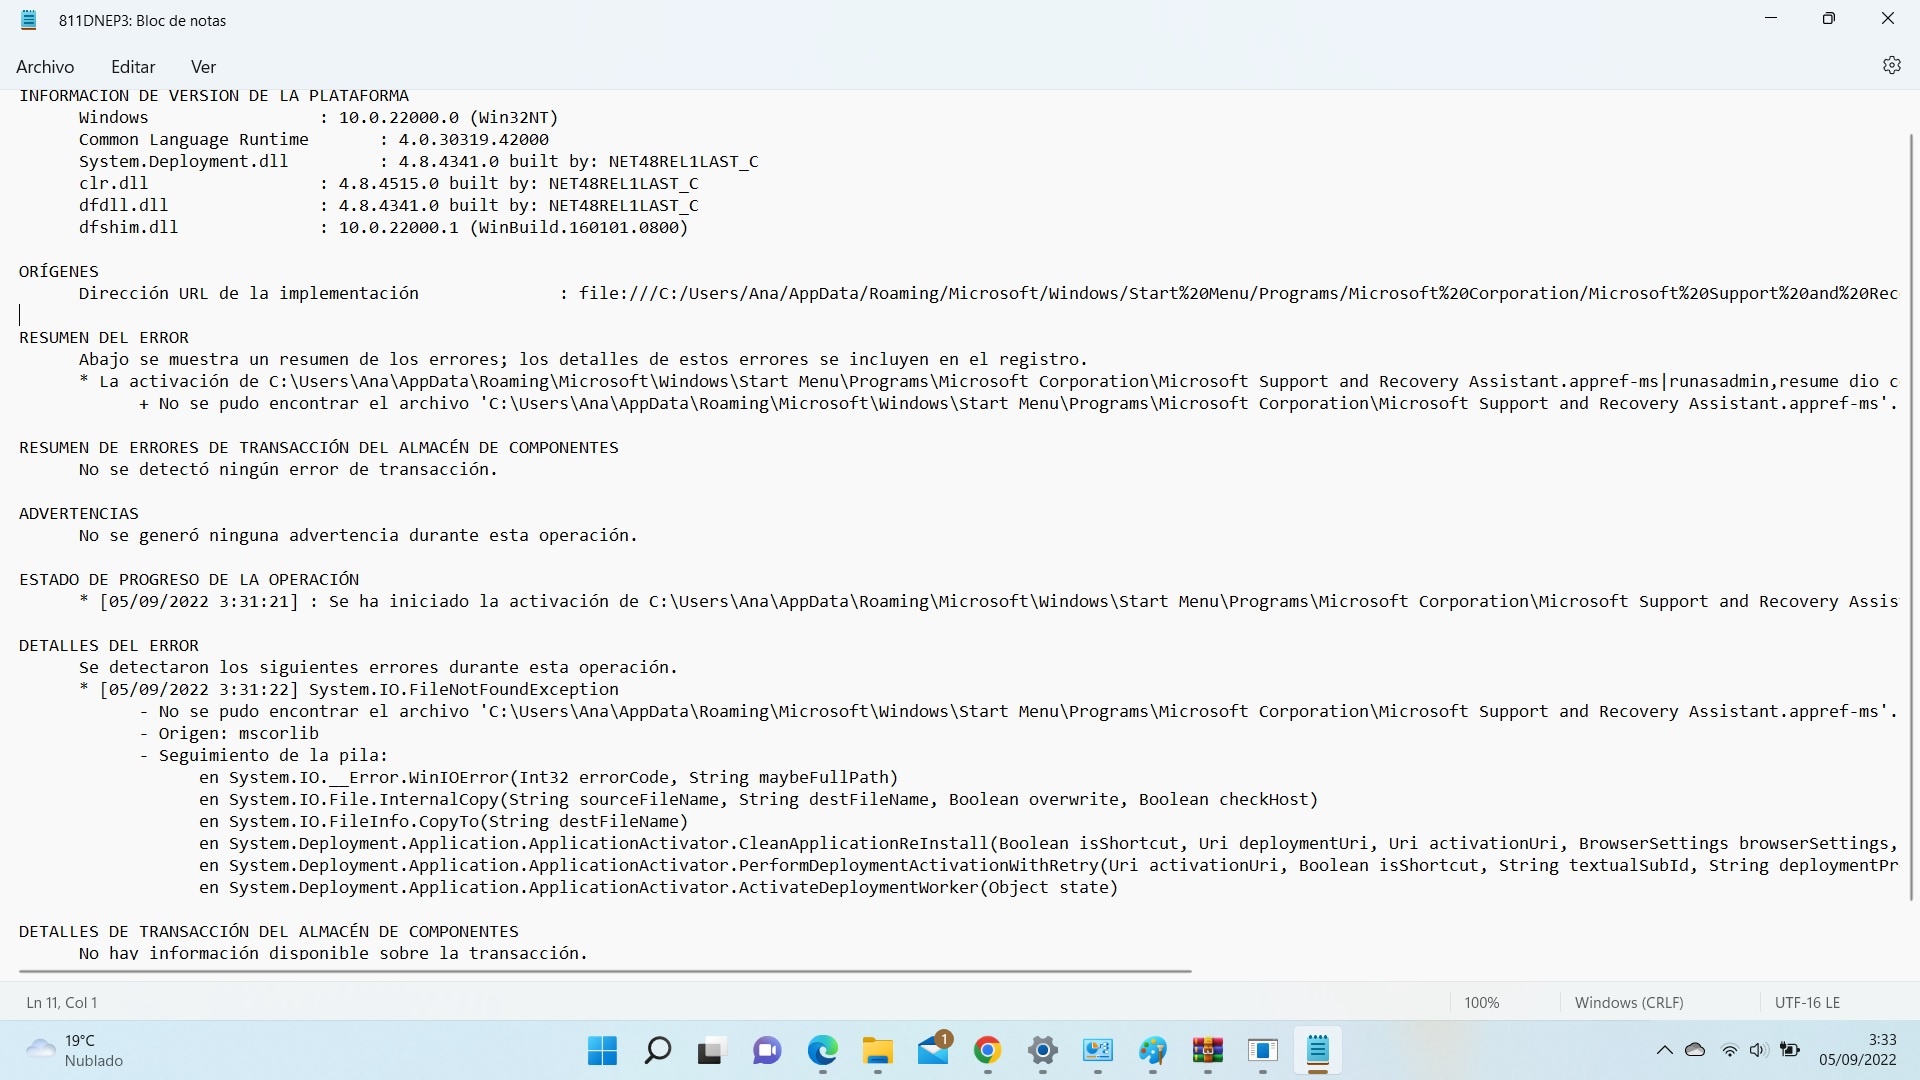1920x1080 pixels.
Task: Switch to Google Chrome in taskbar
Action: [987, 1051]
